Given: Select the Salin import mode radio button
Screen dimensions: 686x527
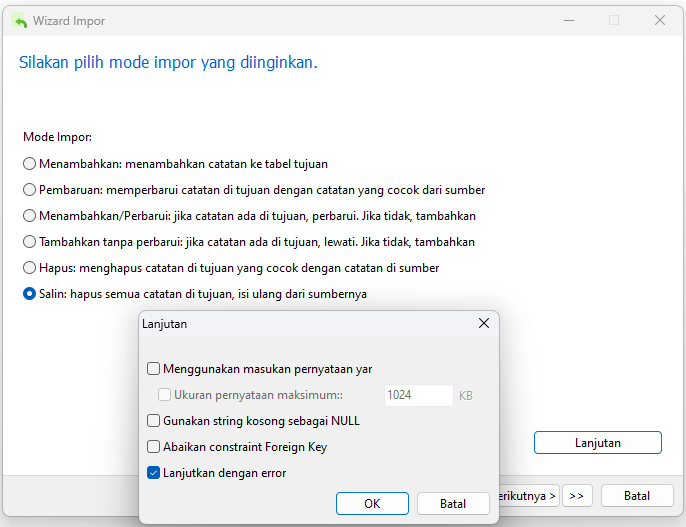Looking at the screenshot, I should (x=29, y=294).
